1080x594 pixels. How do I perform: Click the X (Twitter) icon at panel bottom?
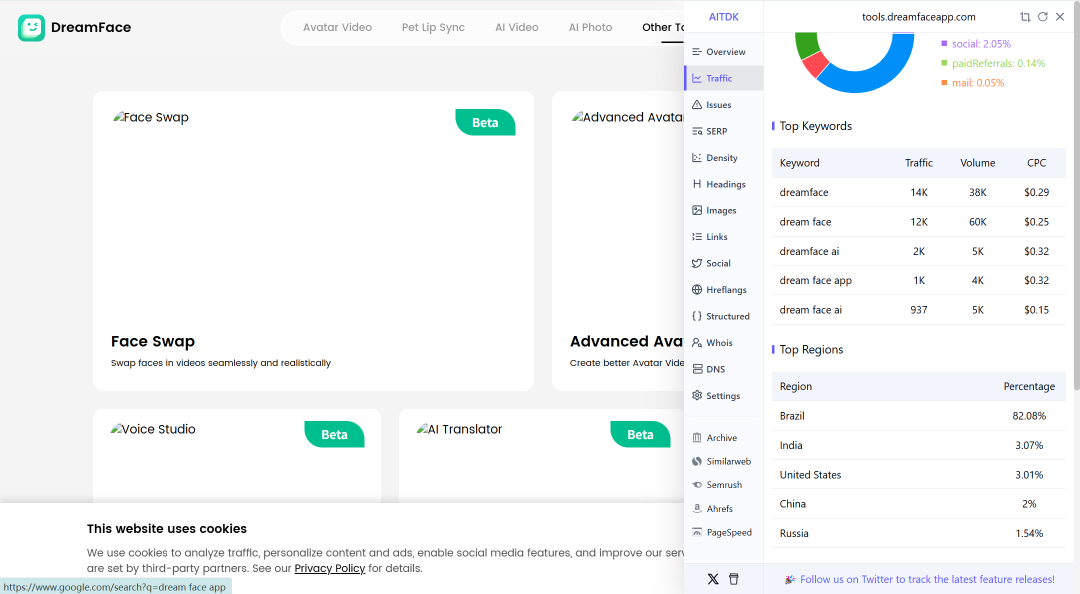(x=713, y=580)
